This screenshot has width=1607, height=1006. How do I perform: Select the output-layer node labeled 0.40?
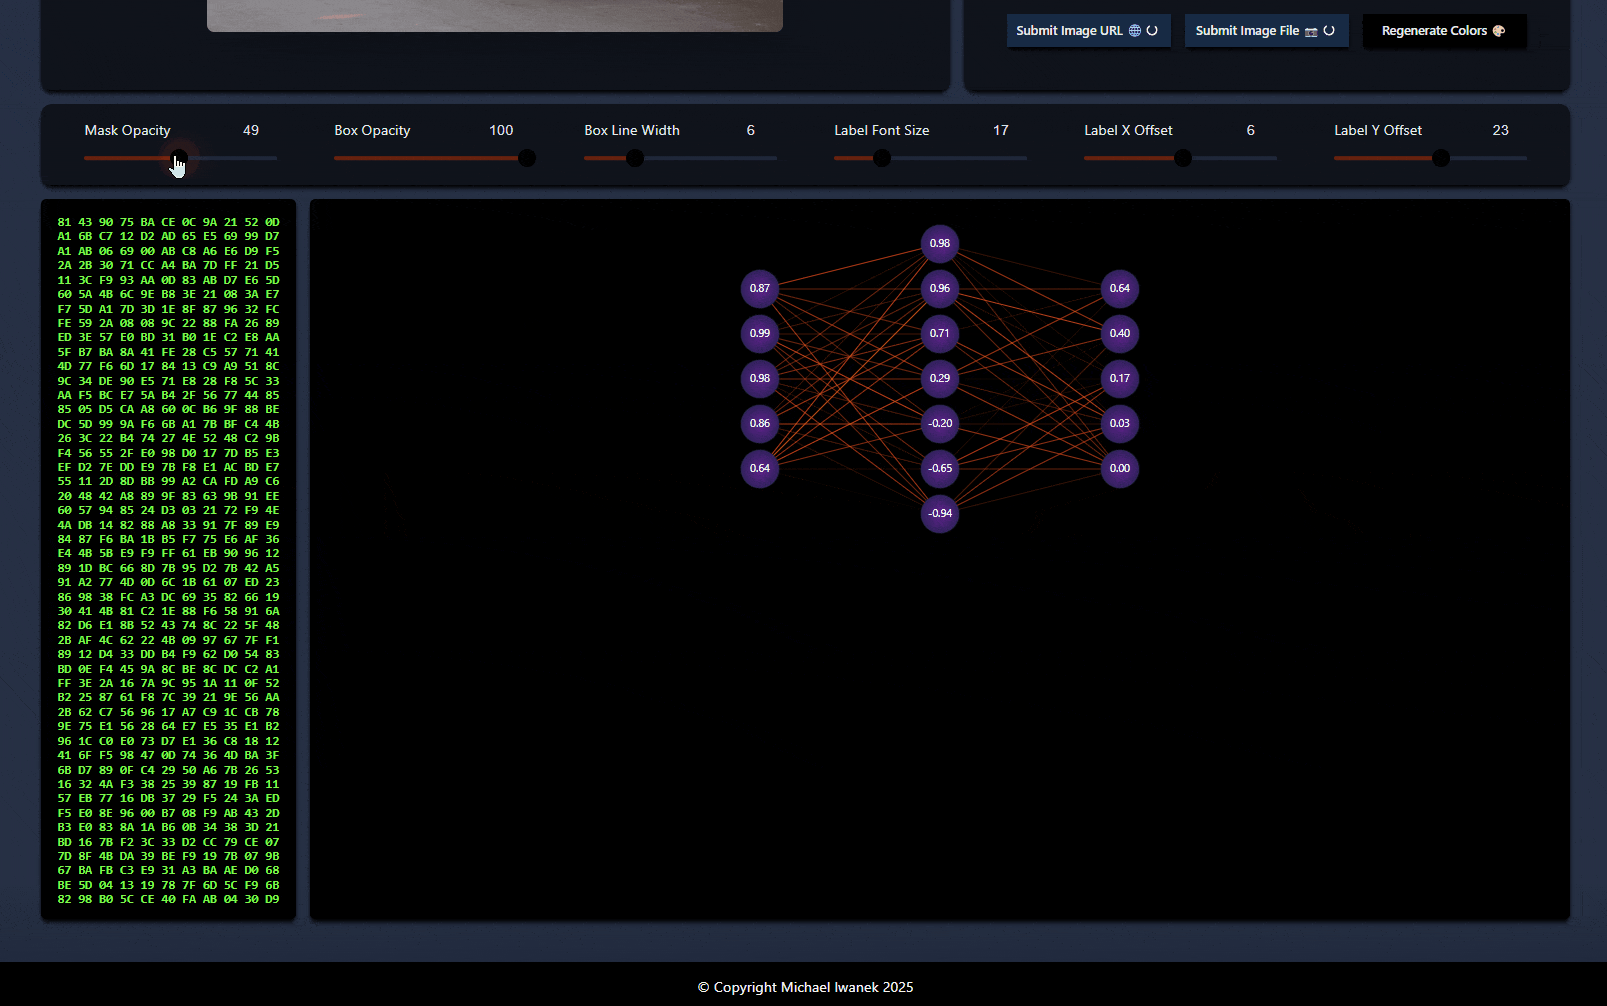point(1120,333)
